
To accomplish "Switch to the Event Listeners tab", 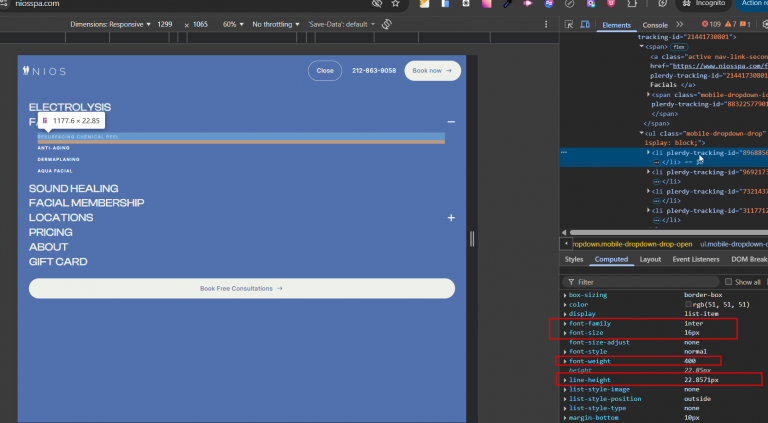I will 696,259.
